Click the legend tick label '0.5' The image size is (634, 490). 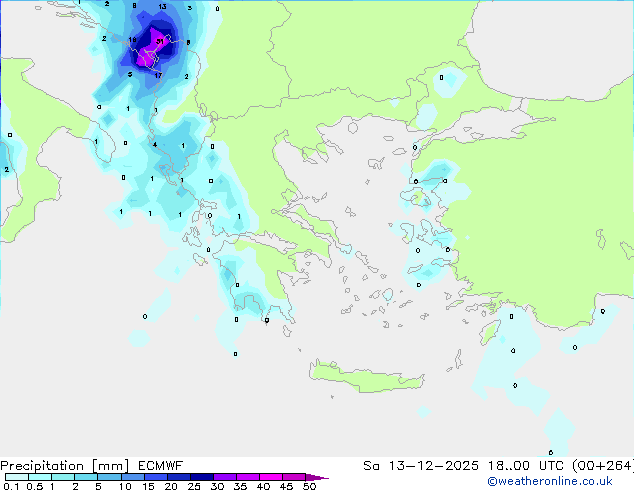(35, 486)
